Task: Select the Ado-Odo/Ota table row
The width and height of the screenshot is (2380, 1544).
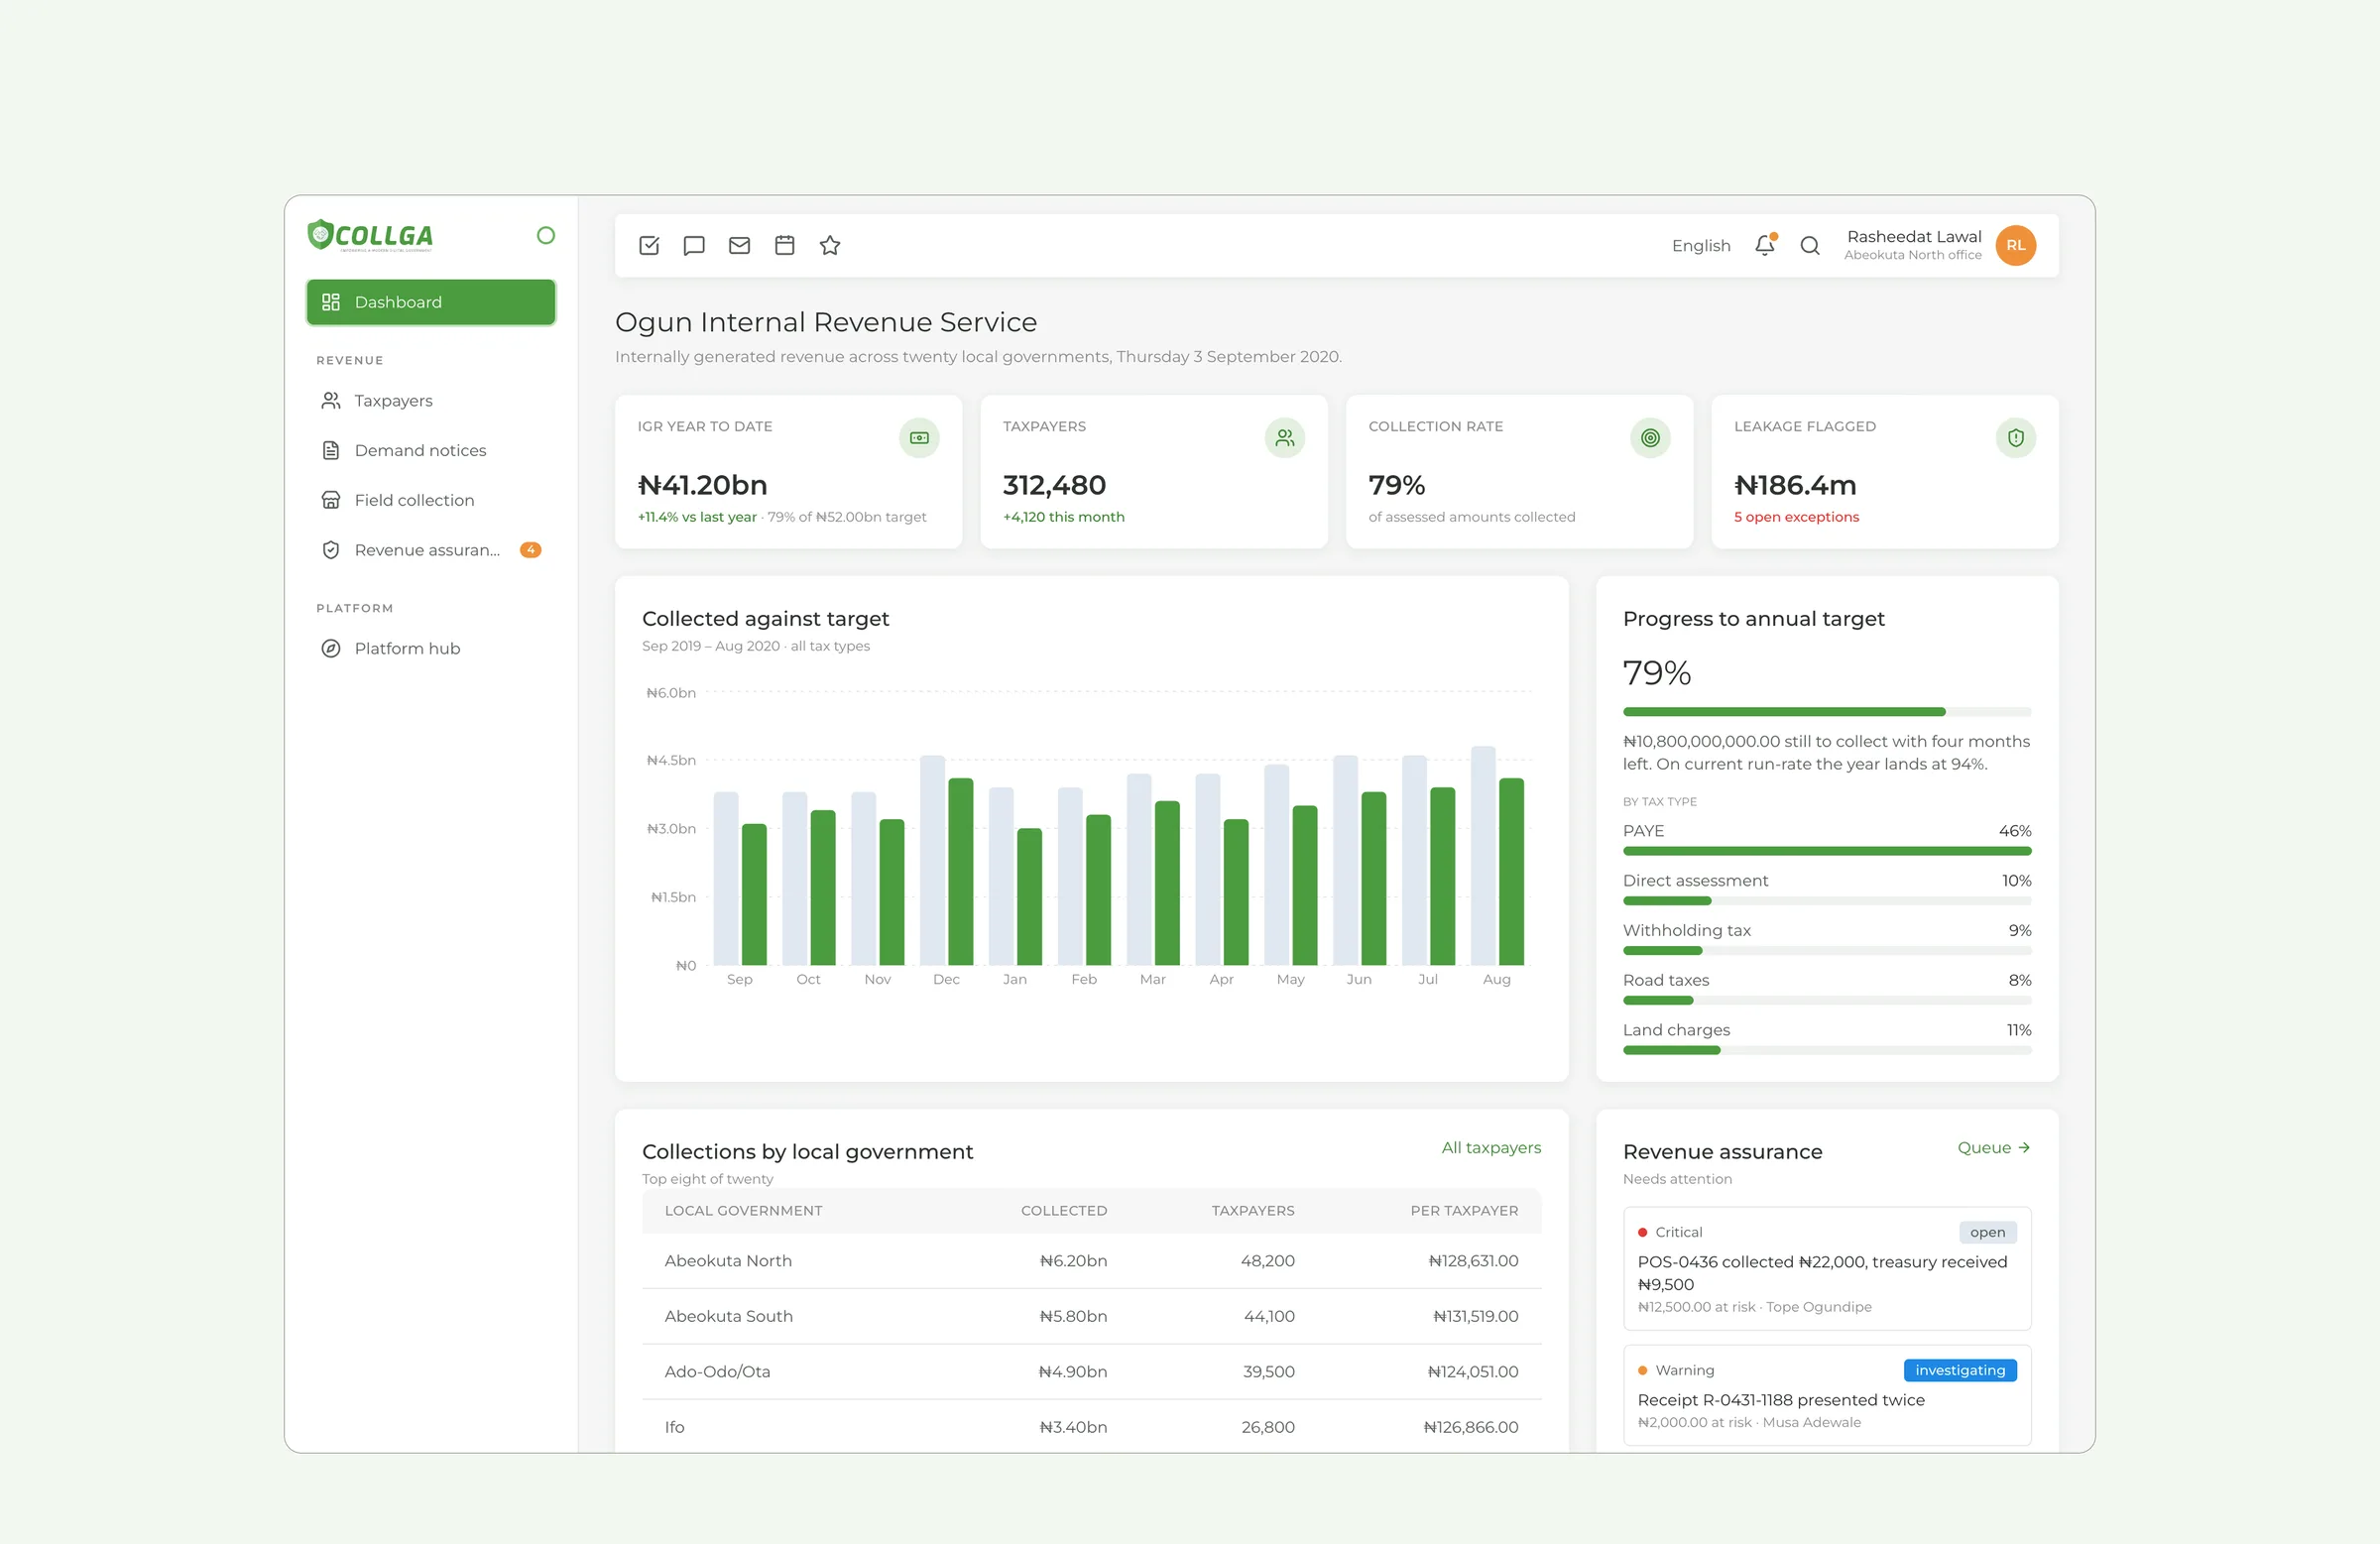Action: point(1091,1371)
